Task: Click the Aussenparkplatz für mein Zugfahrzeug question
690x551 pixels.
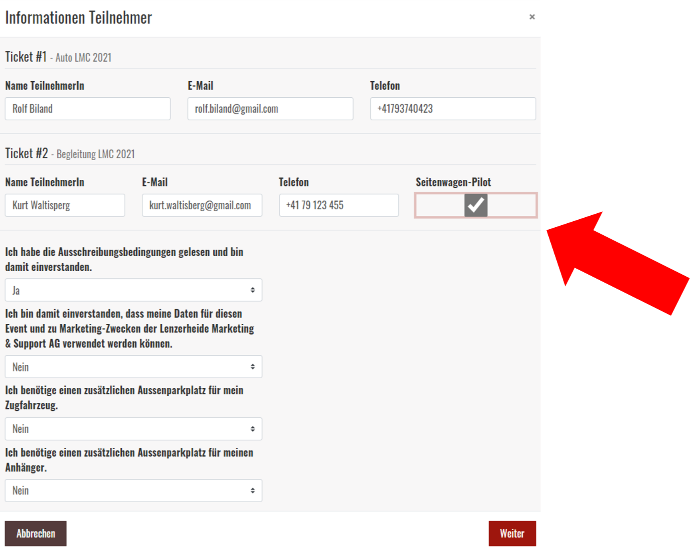Action: [x=124, y=398]
